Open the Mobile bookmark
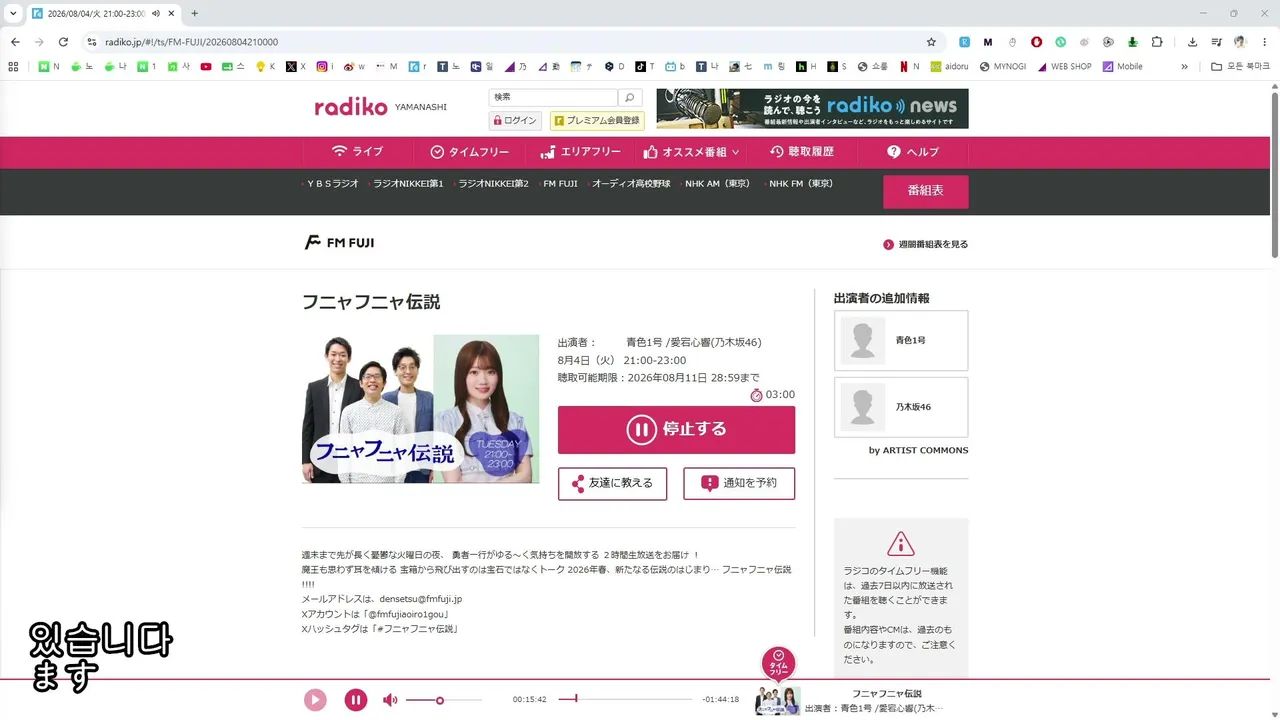 (x=1122, y=67)
